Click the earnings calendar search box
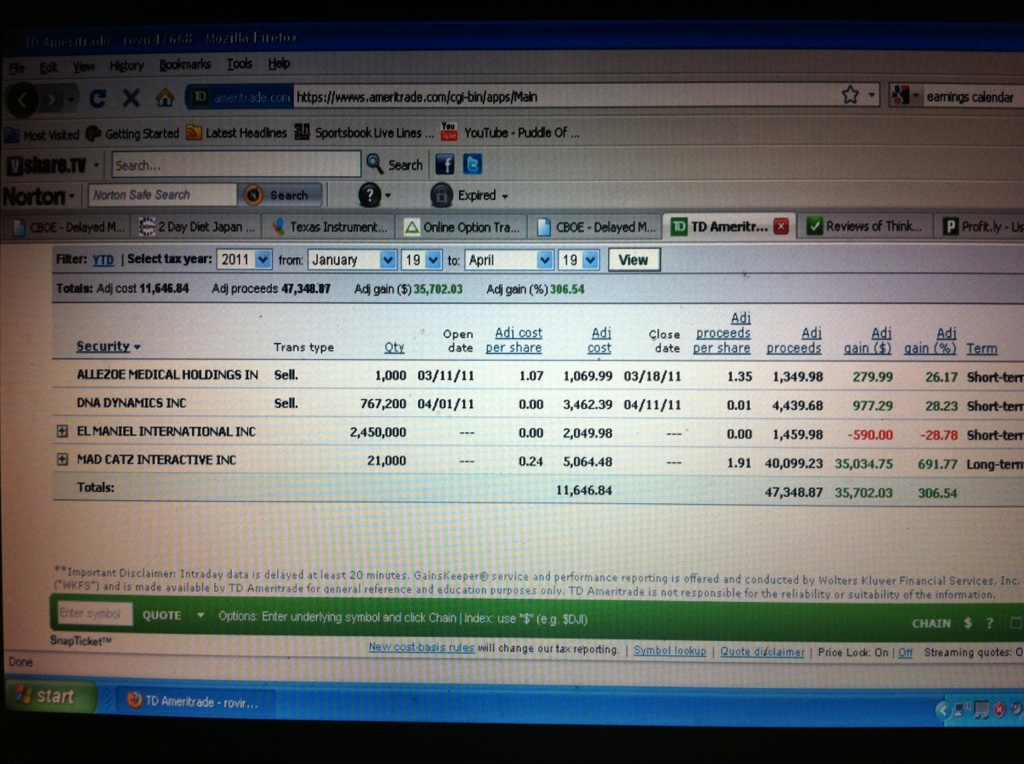 (972, 97)
